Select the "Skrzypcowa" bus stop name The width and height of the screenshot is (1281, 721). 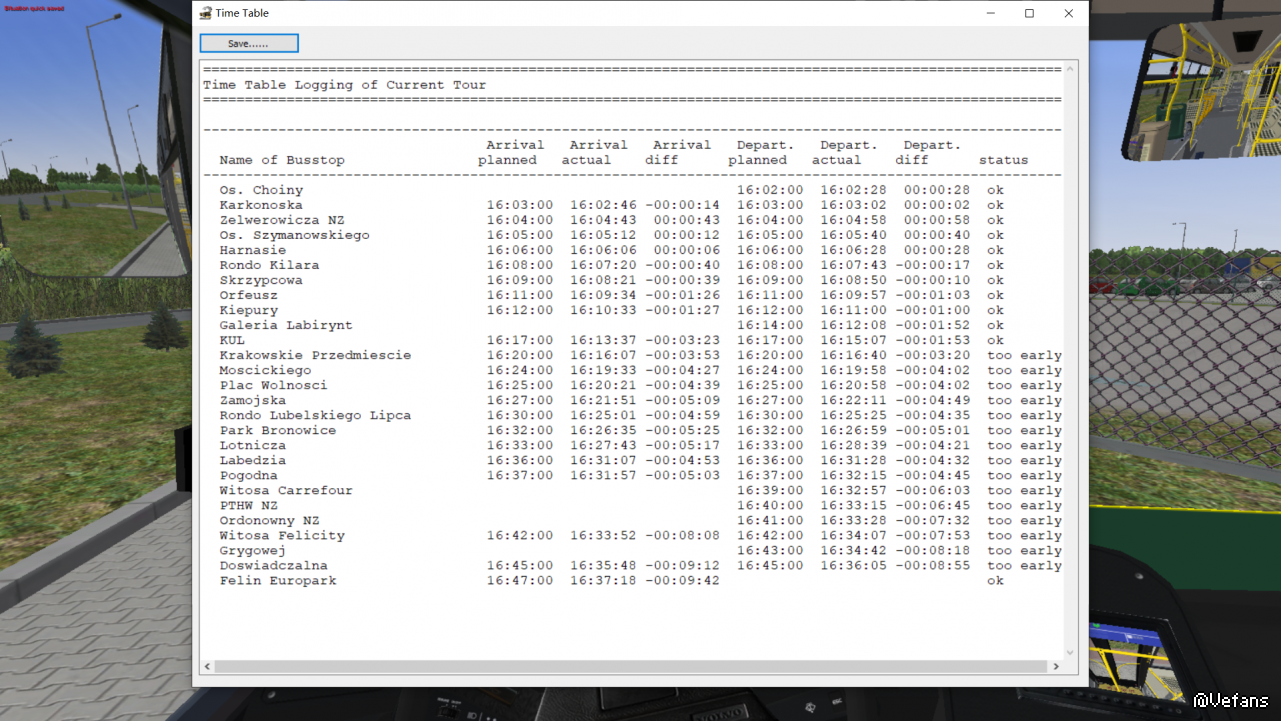[261, 280]
